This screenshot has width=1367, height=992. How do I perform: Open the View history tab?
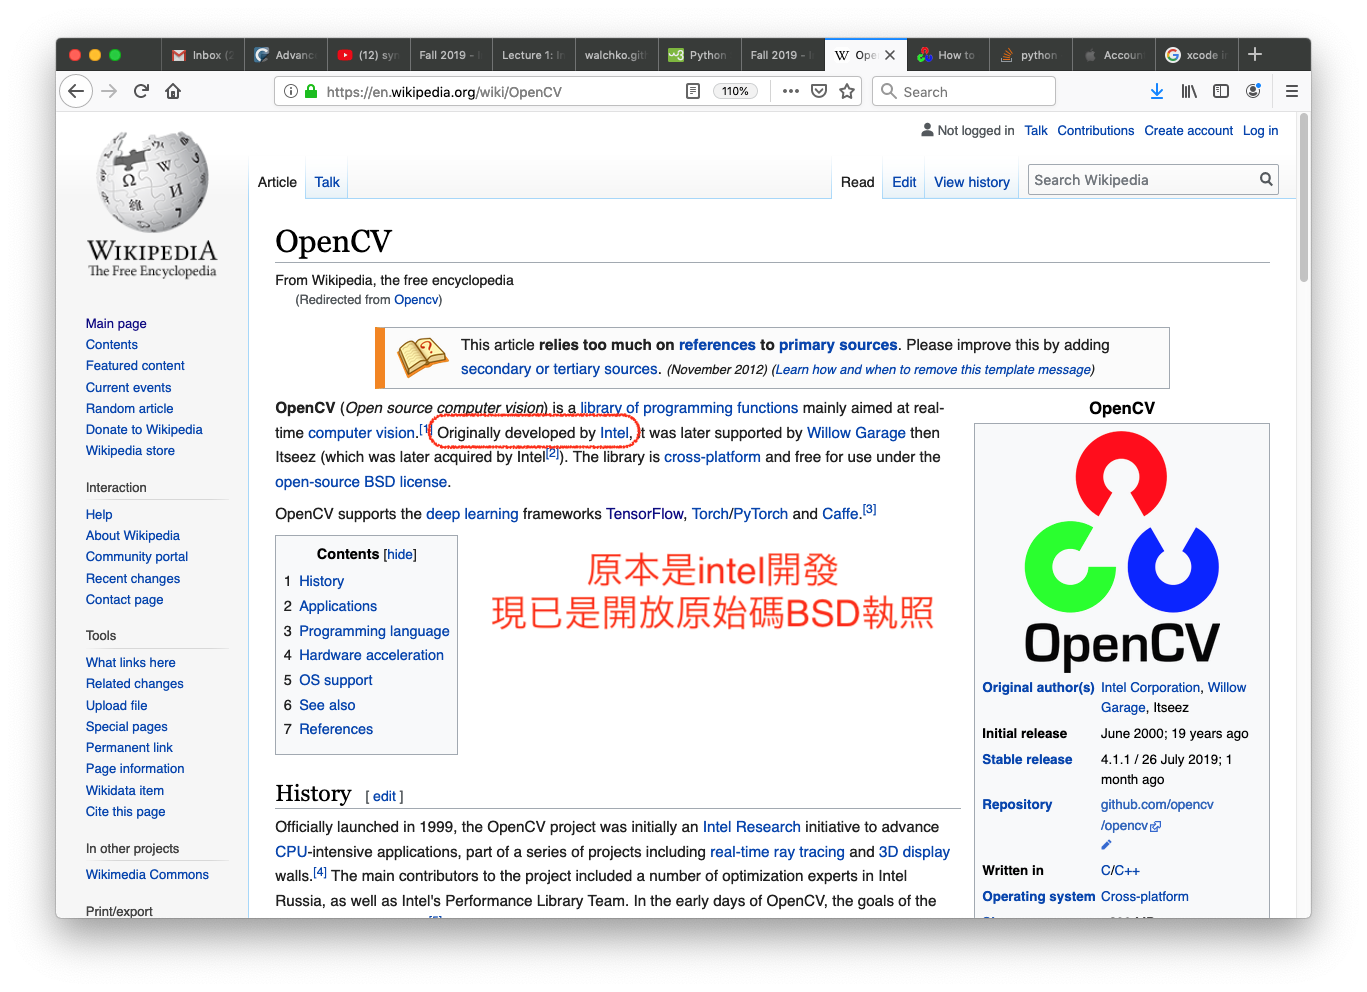(971, 182)
